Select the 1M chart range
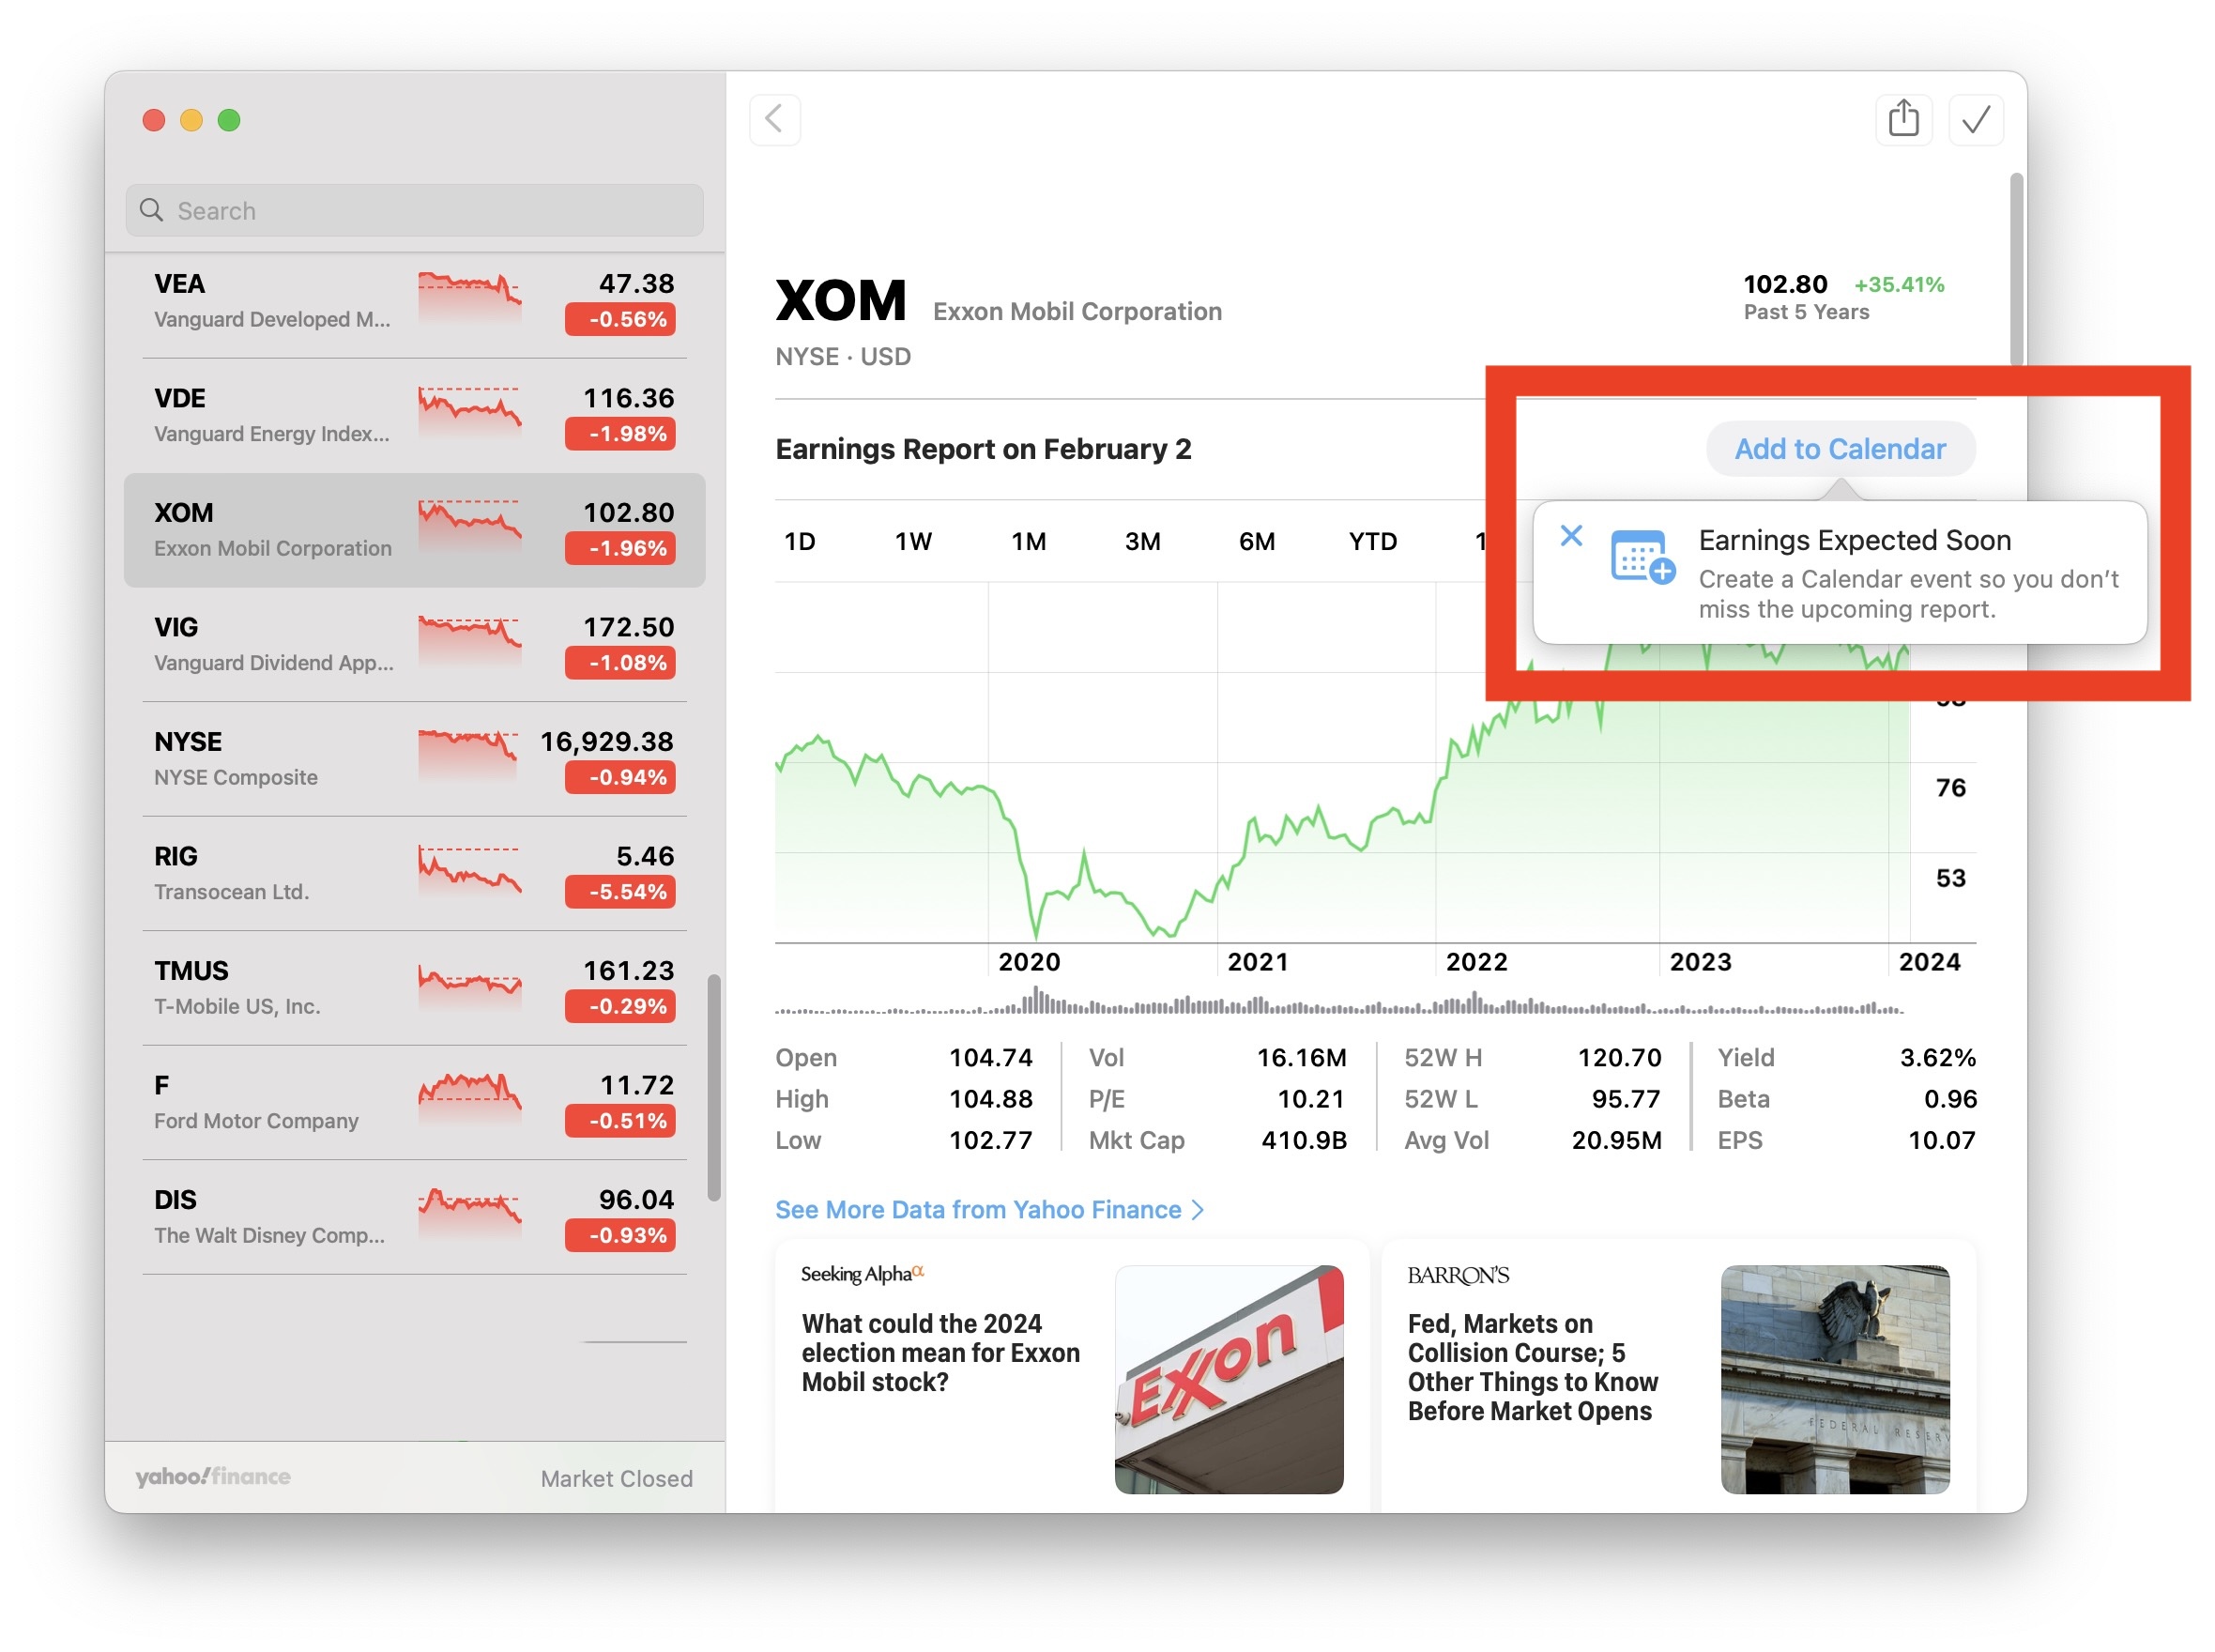 pos(1027,541)
